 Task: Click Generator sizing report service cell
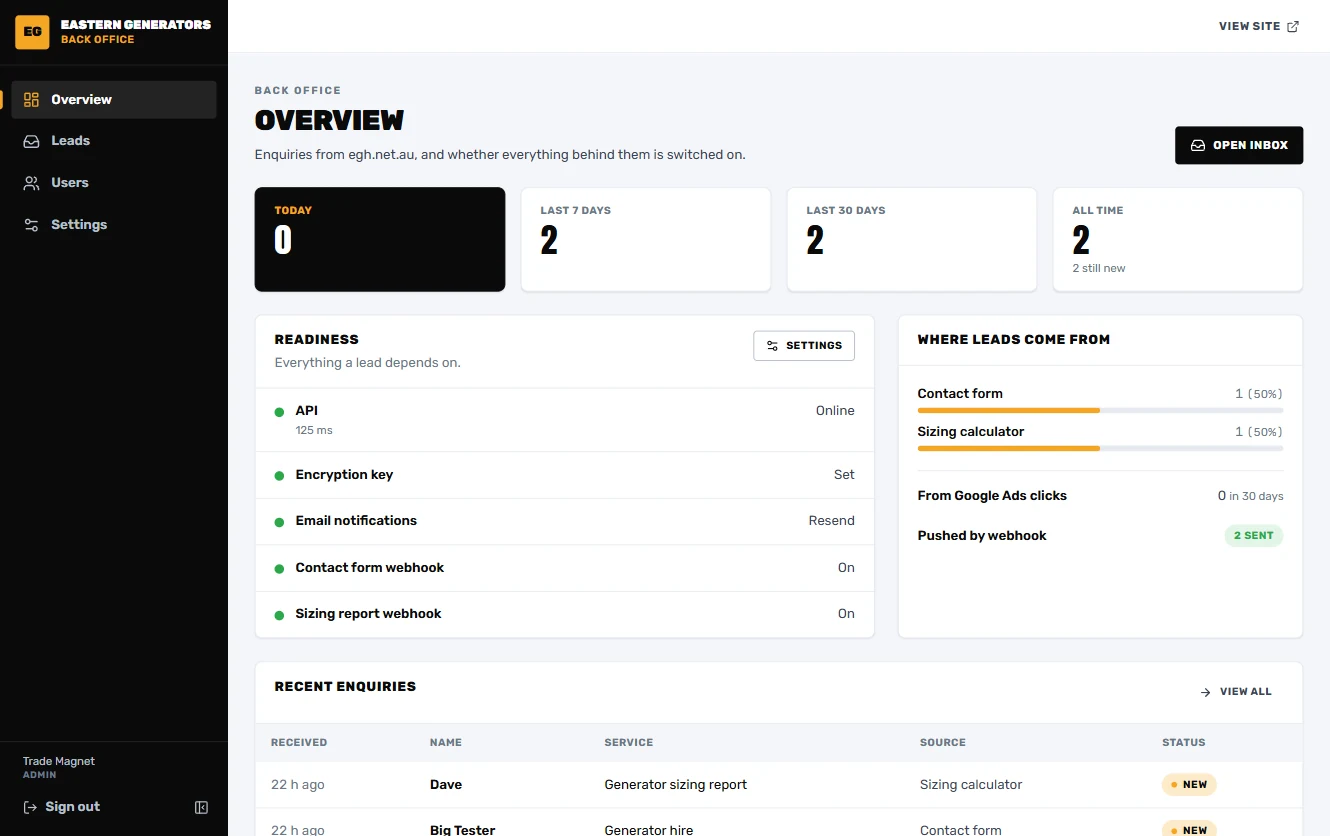(x=676, y=785)
